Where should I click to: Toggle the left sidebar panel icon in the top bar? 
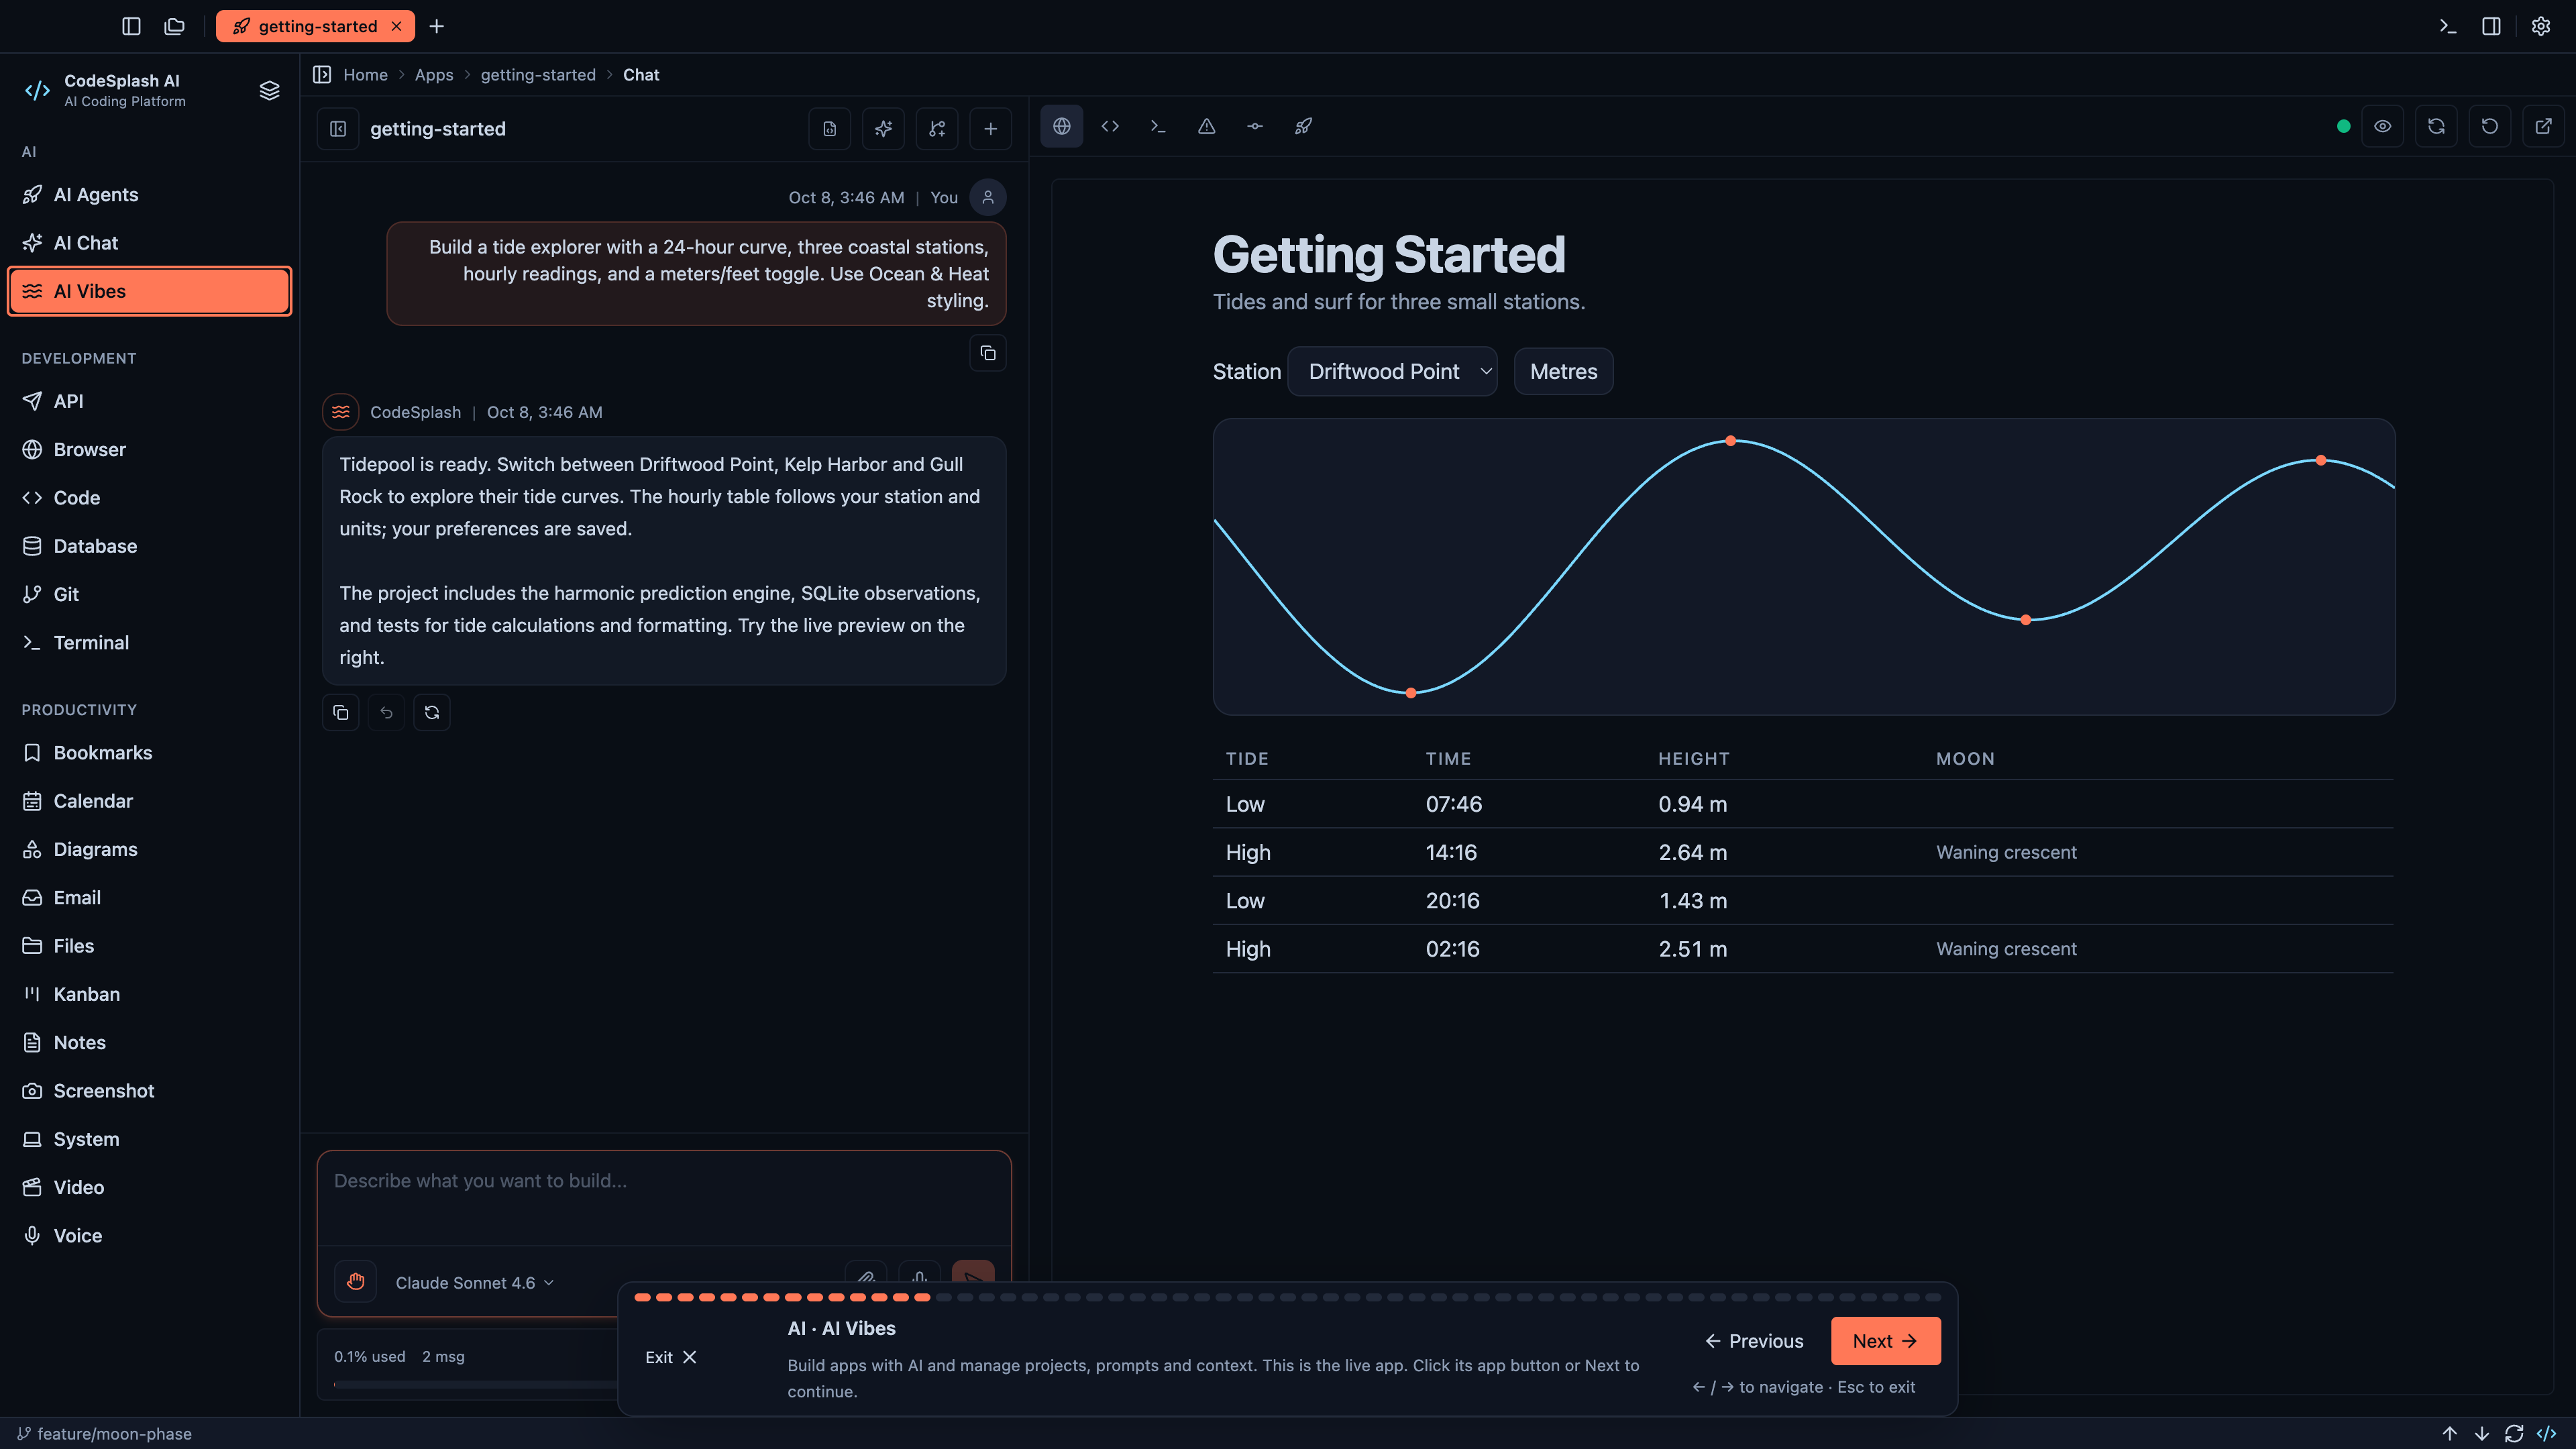[131, 26]
